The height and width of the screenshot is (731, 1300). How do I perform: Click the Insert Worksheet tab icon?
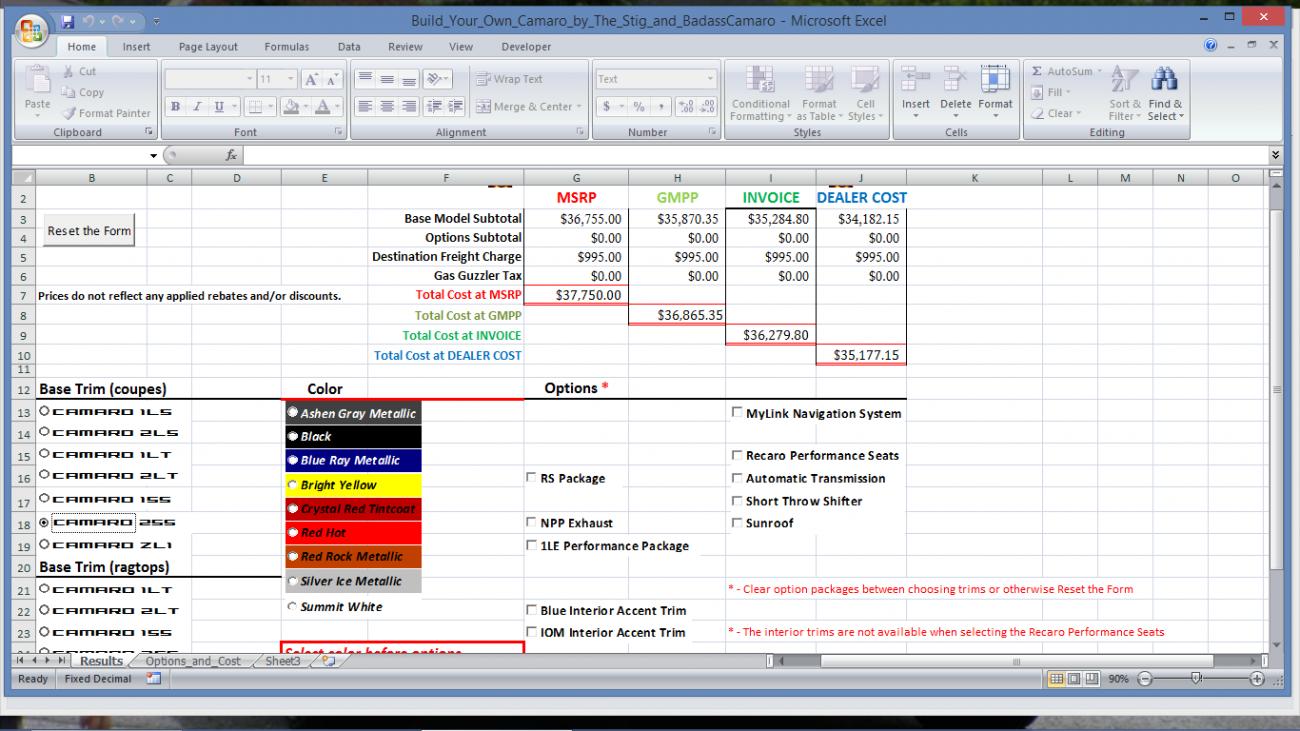pos(329,661)
